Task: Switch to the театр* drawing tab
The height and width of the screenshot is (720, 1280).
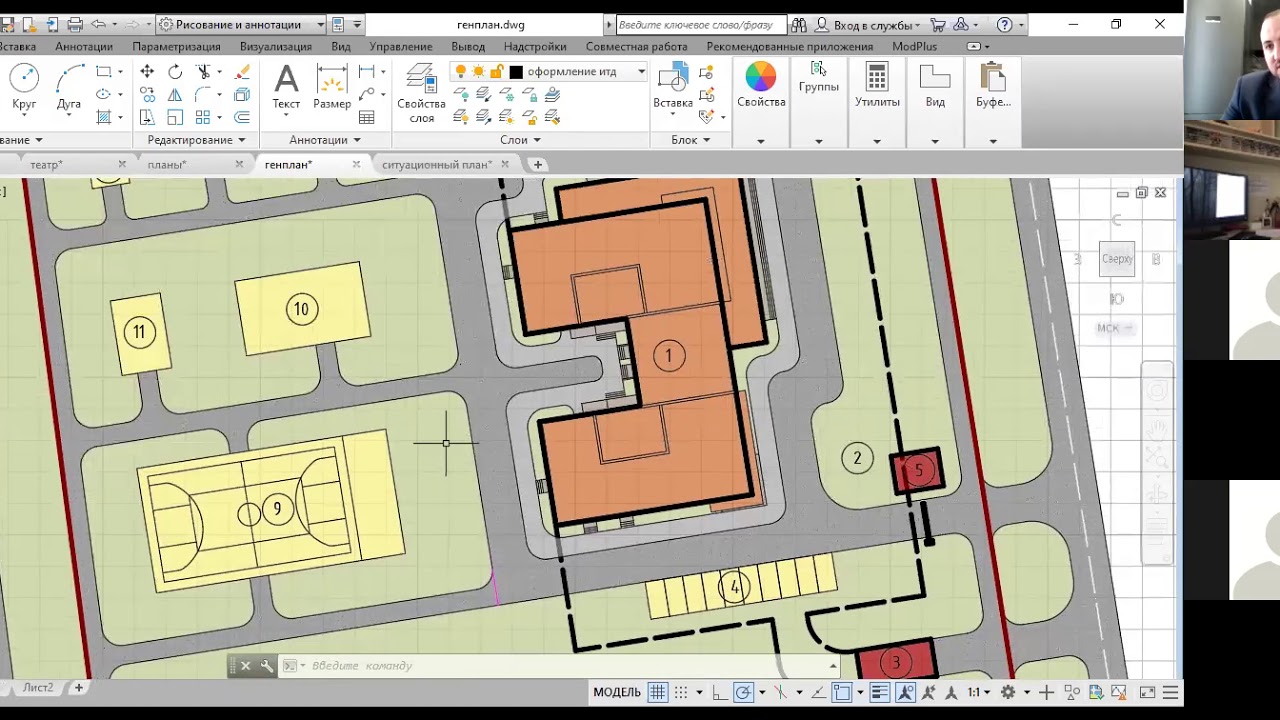Action: click(46, 165)
